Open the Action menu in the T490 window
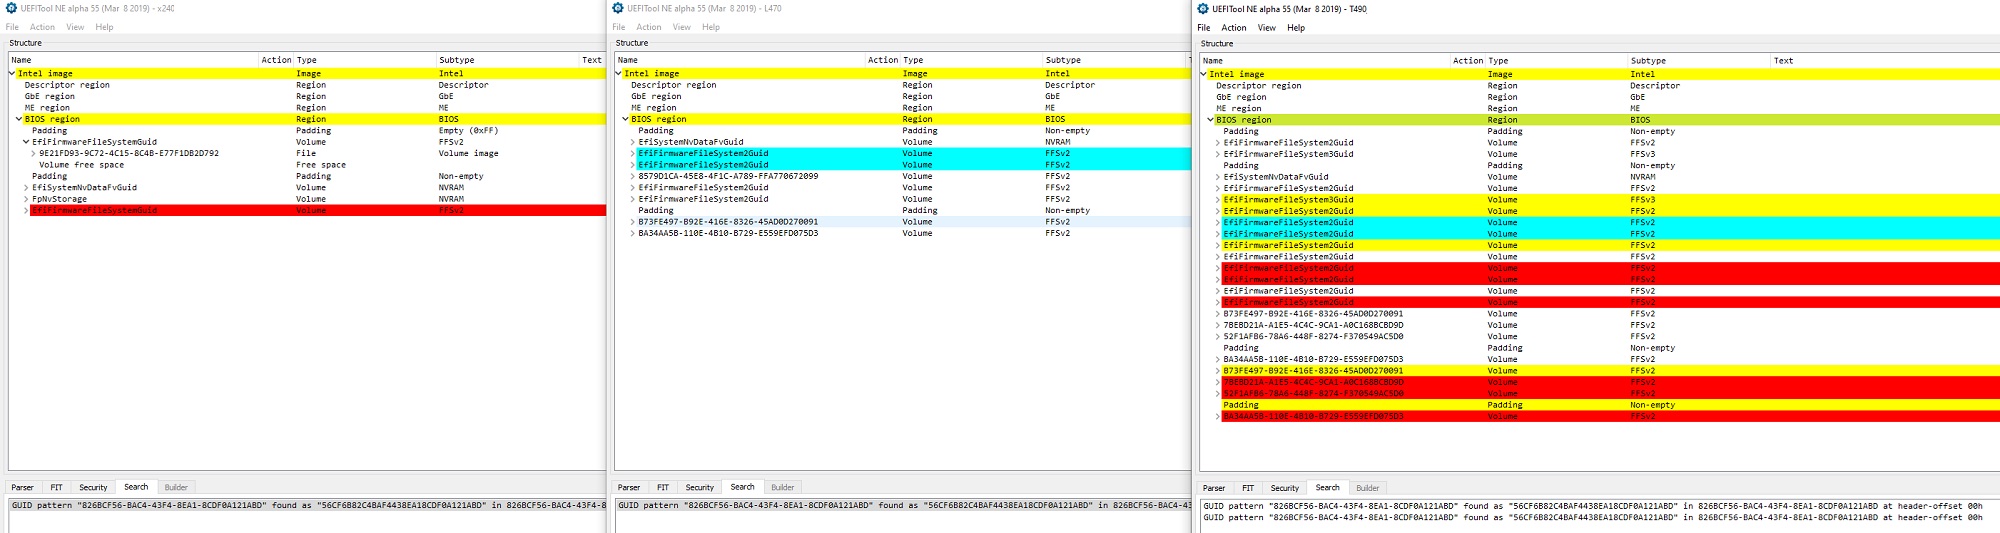 [1234, 28]
